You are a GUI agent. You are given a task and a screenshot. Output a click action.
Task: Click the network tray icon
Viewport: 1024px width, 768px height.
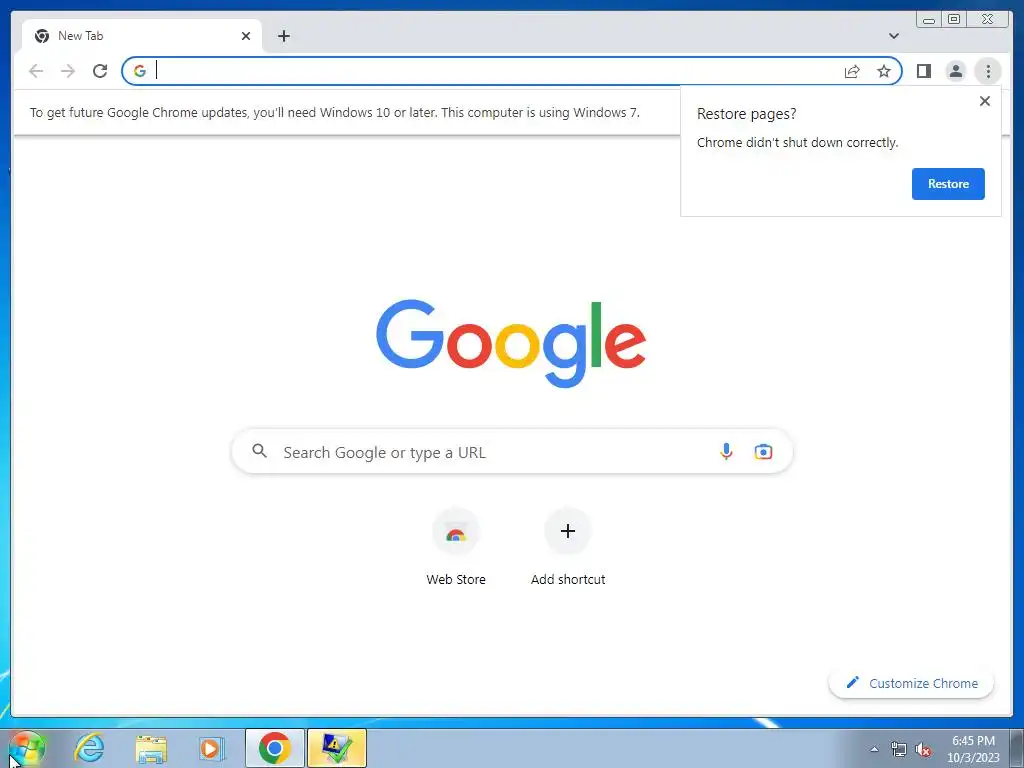[x=899, y=750]
